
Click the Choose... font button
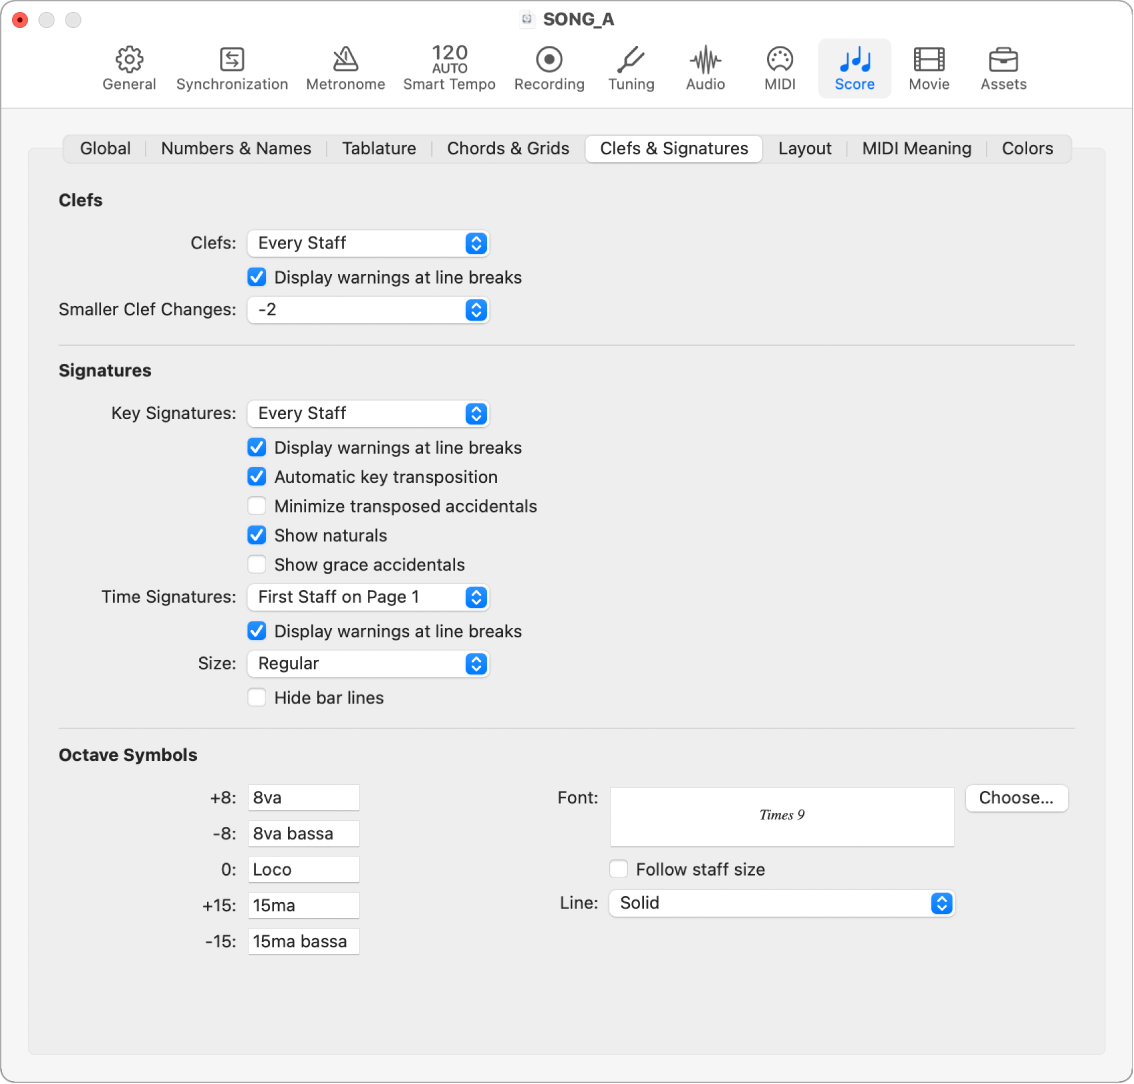(x=1016, y=798)
